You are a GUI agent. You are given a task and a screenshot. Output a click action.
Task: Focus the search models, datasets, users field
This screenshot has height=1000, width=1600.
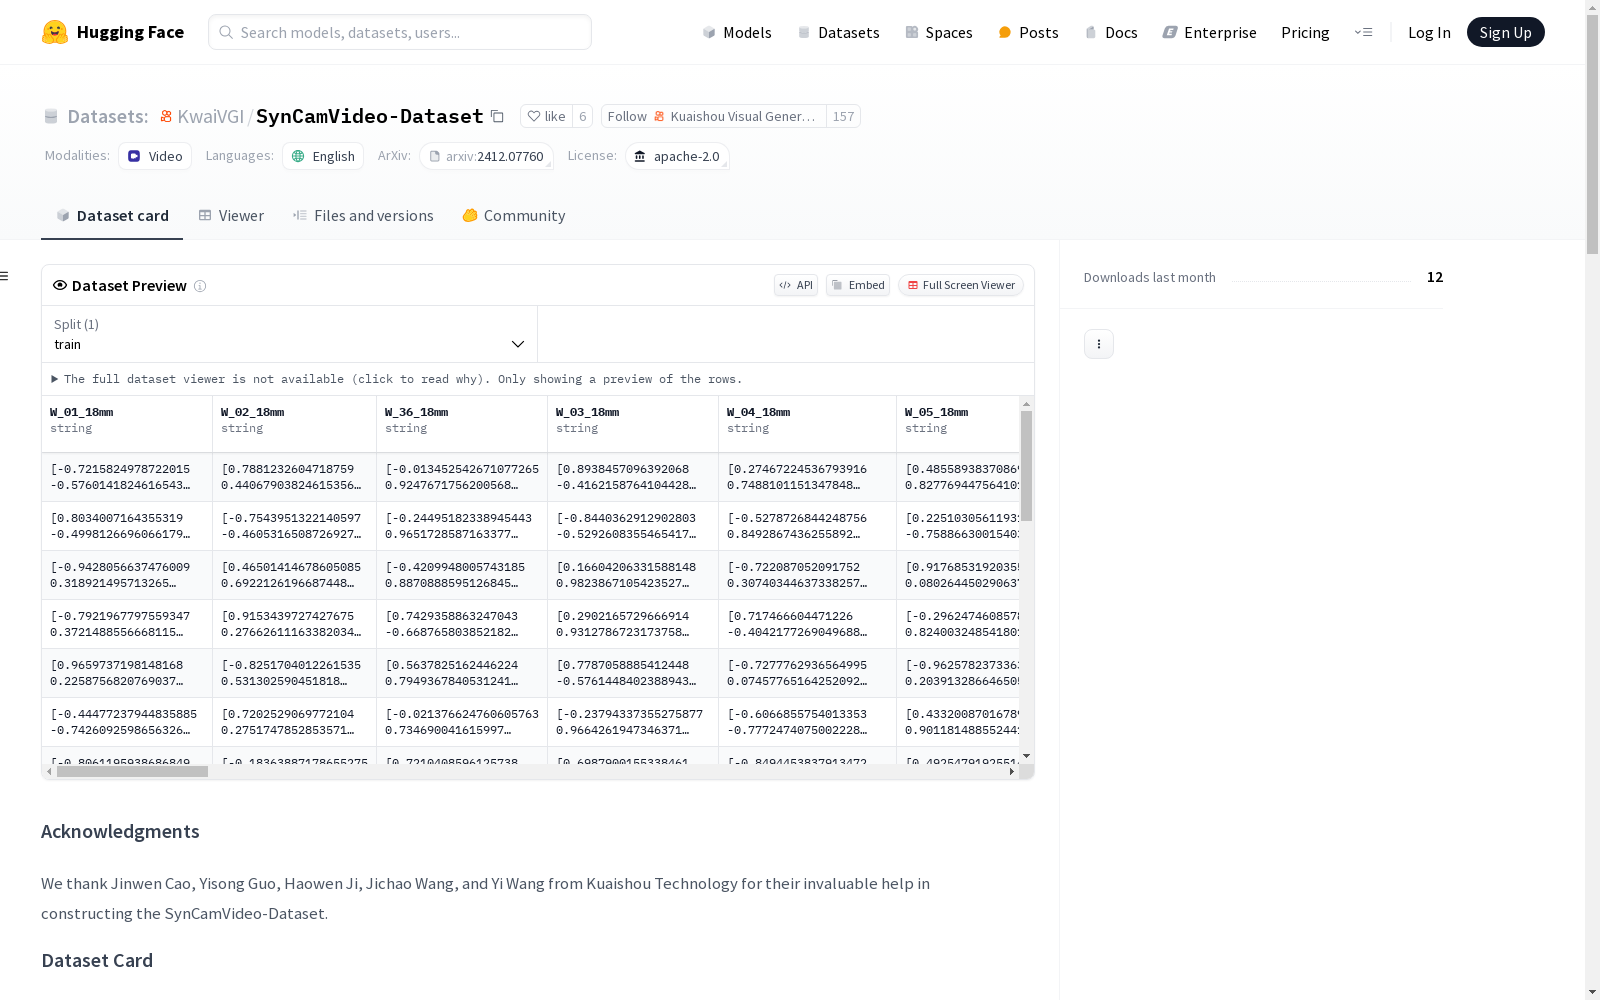(400, 32)
